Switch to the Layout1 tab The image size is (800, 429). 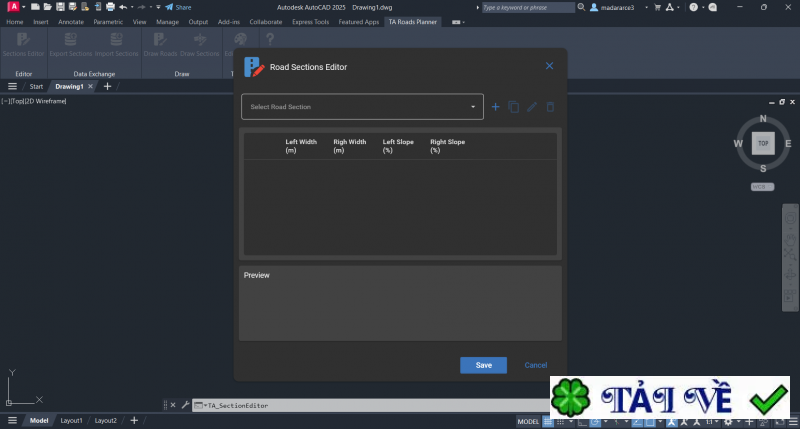click(x=71, y=420)
